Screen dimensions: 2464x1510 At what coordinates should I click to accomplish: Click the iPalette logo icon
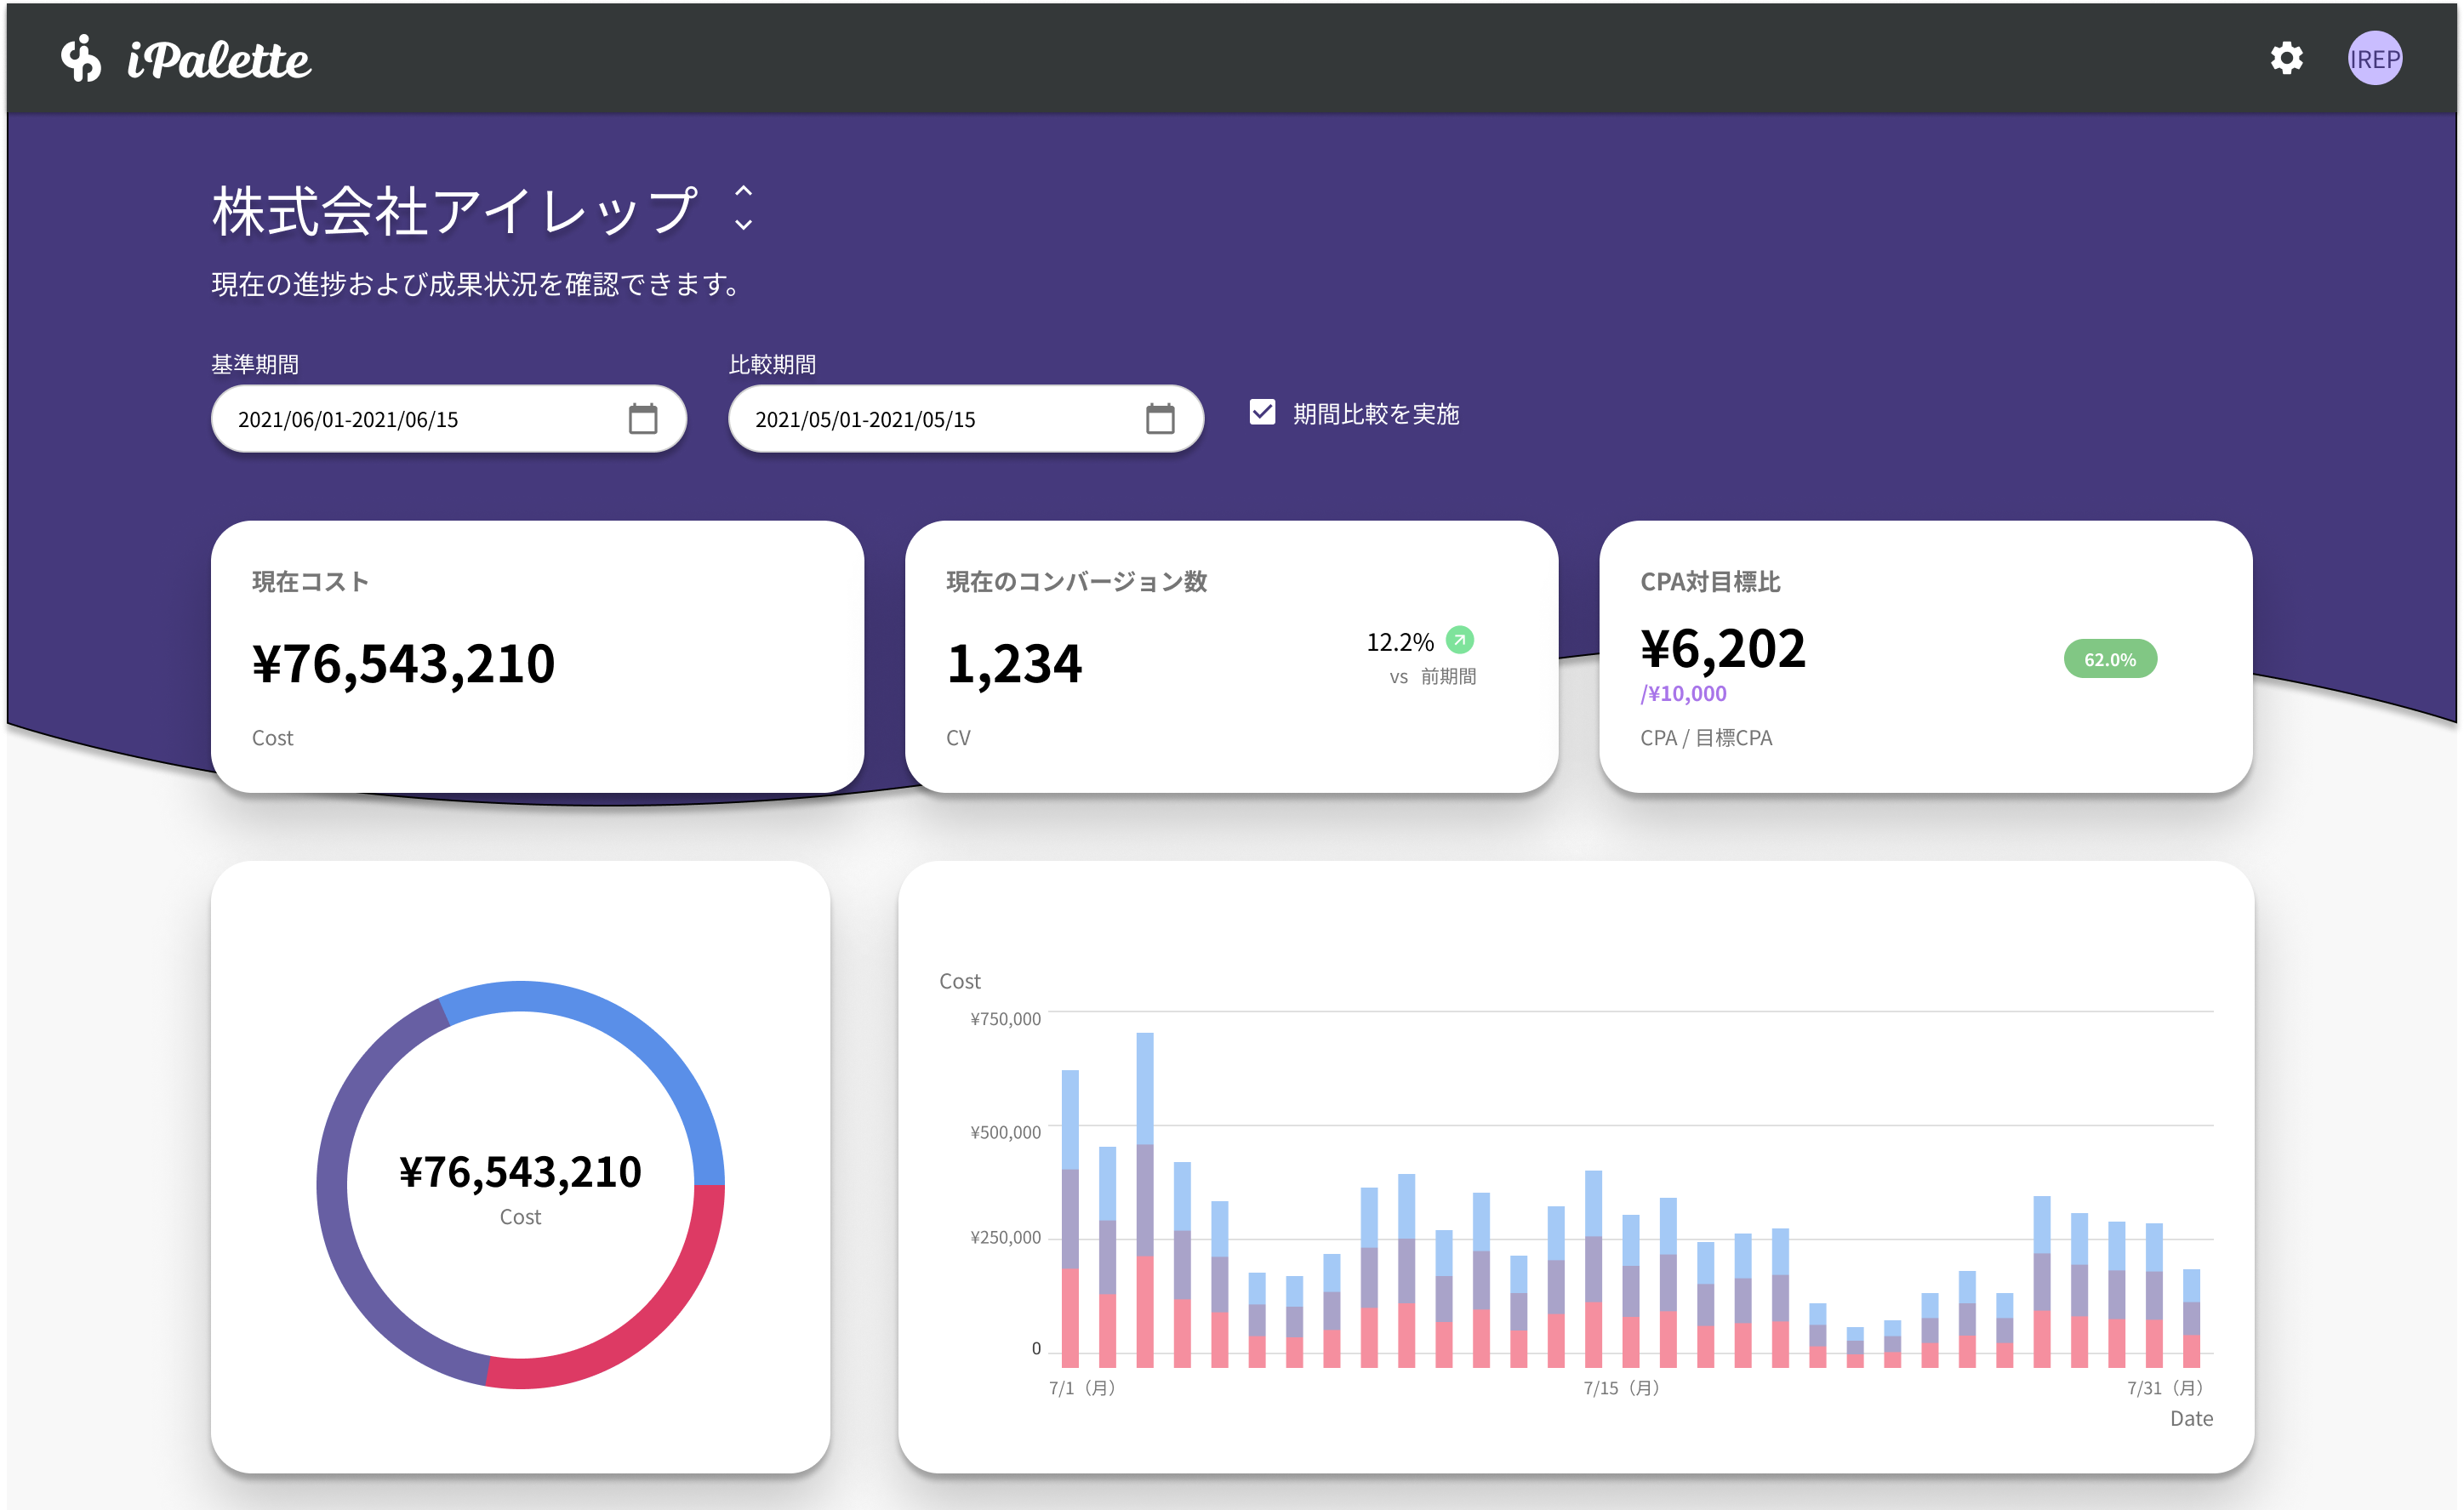click(81, 59)
